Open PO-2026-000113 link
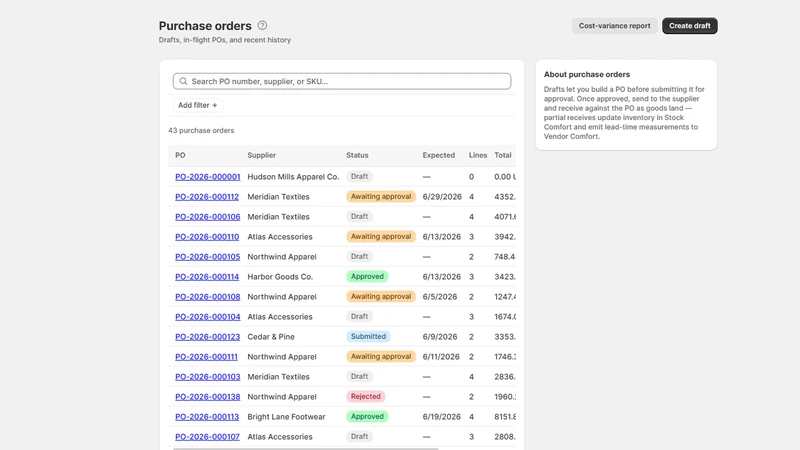800x450 pixels. click(207, 417)
